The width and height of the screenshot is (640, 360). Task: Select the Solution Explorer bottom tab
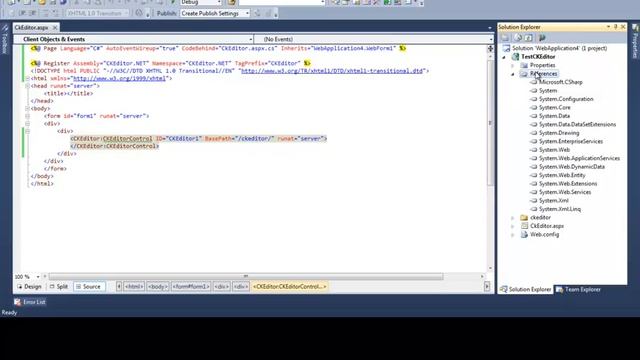(526, 289)
